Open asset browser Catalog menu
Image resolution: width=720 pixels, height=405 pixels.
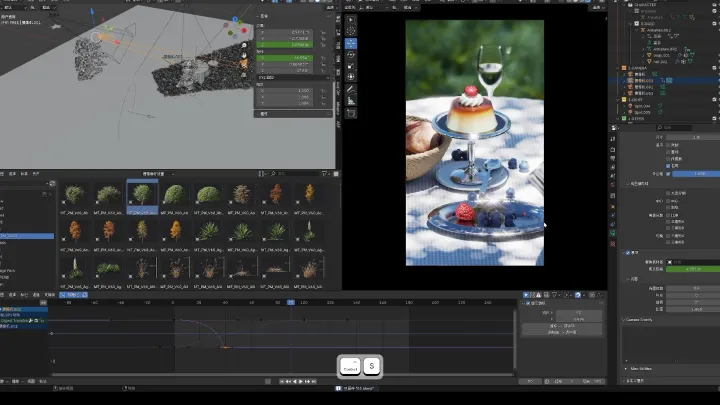24,174
